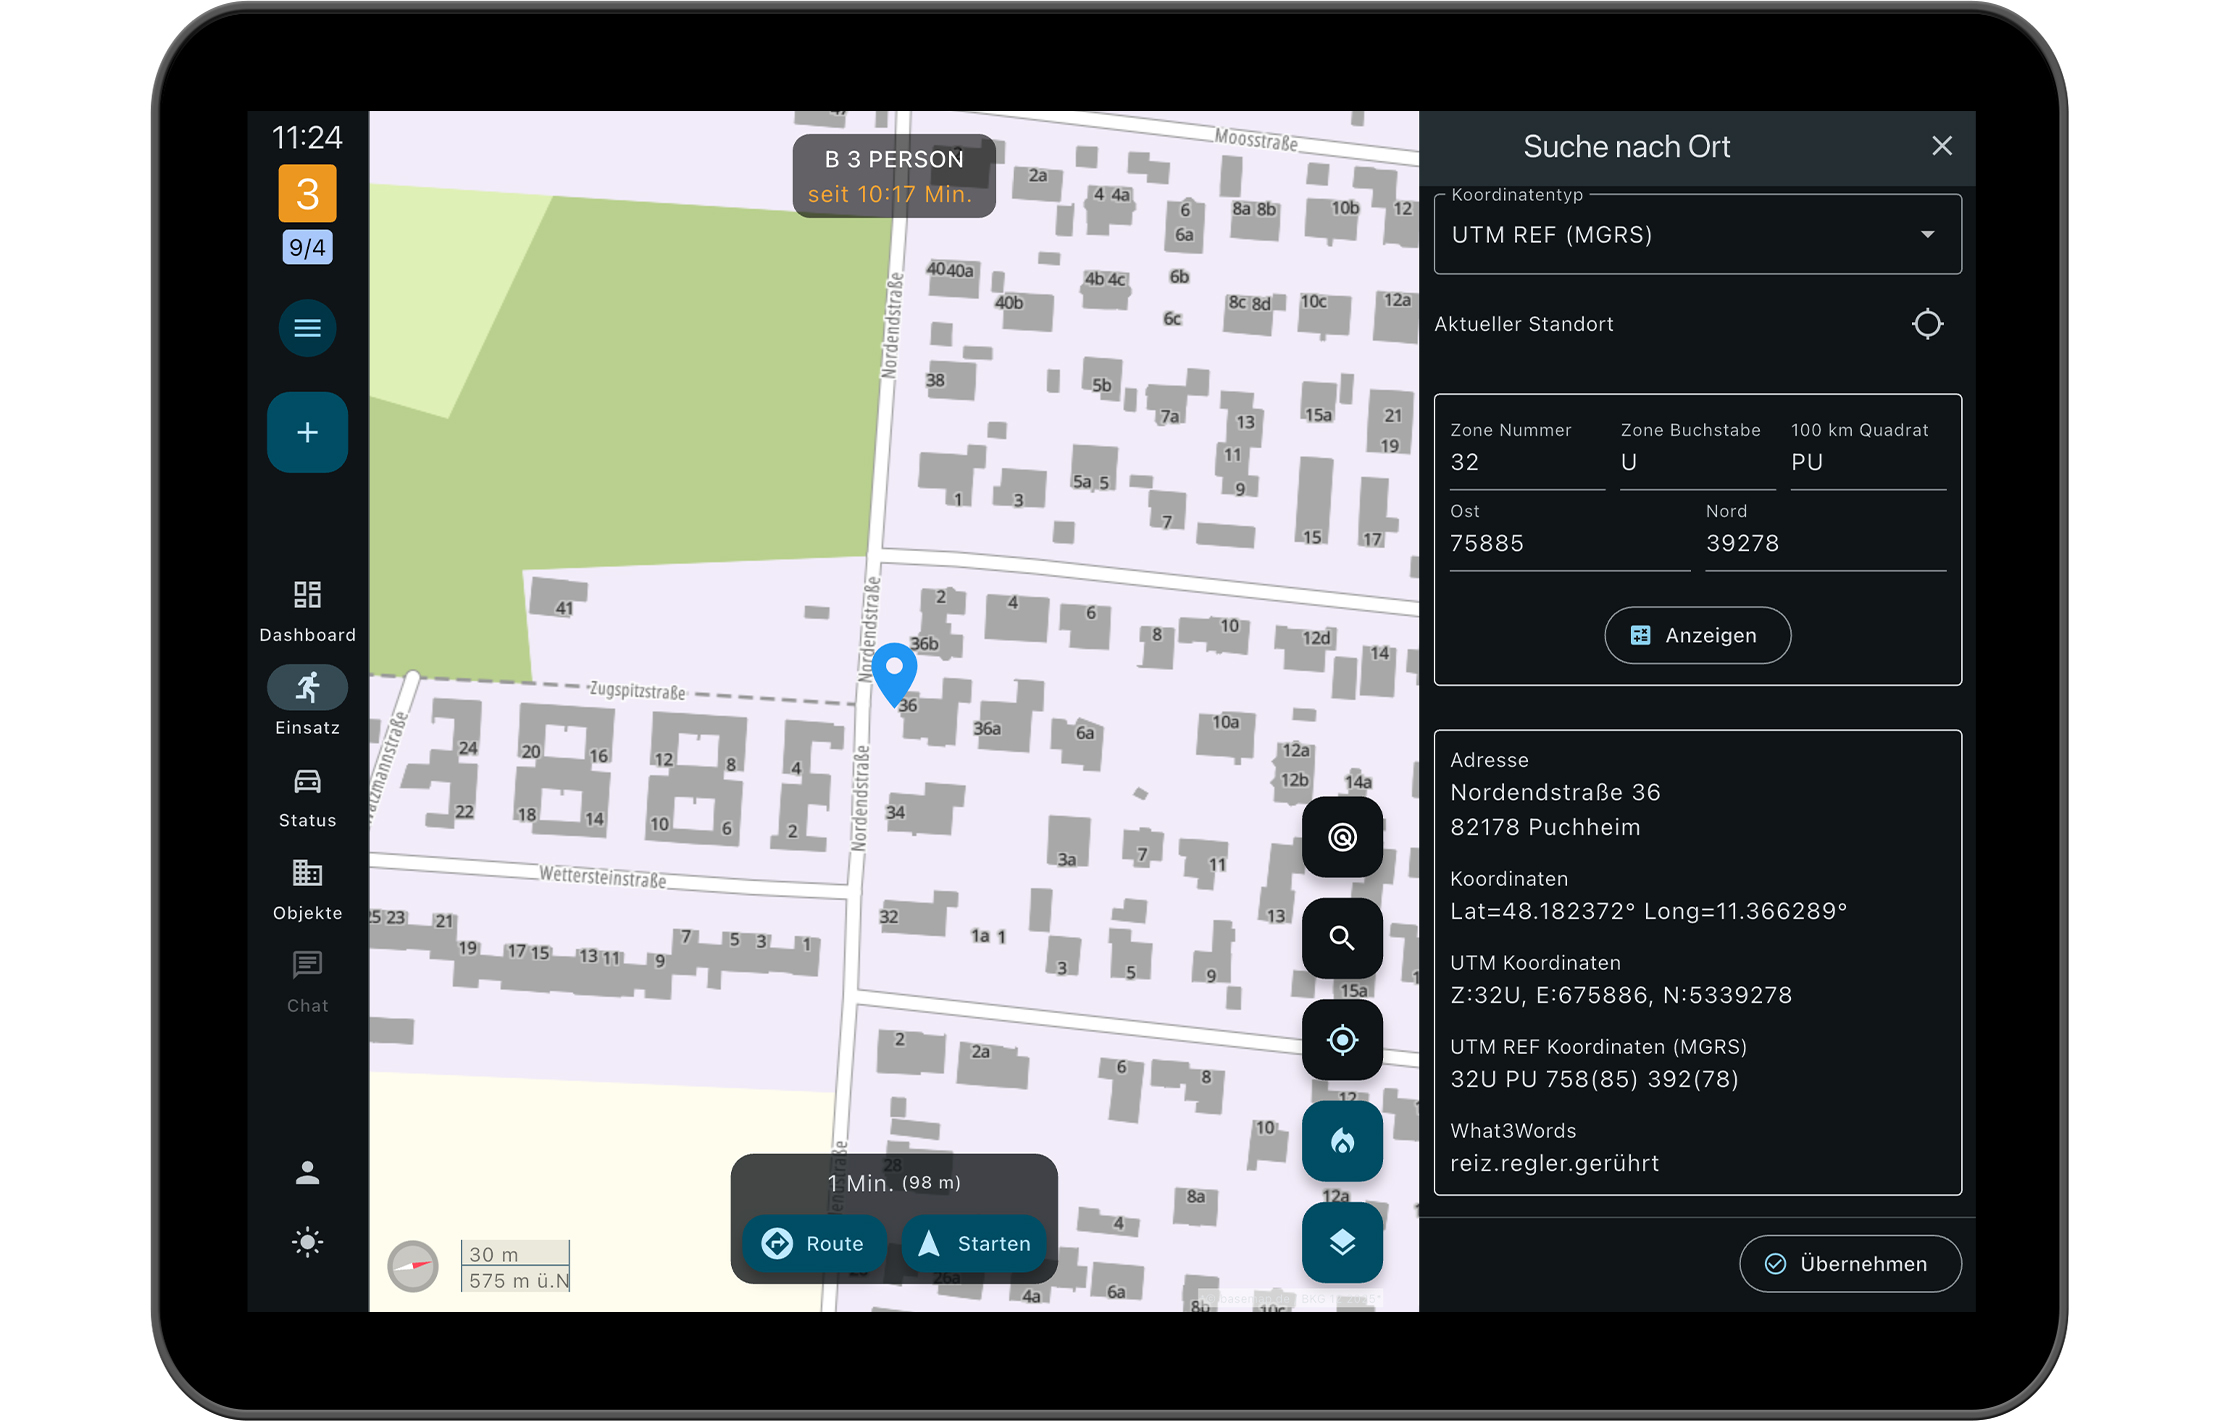Use current location icon beside Aktueller Standort
The image size is (2224, 1421).
1927,324
